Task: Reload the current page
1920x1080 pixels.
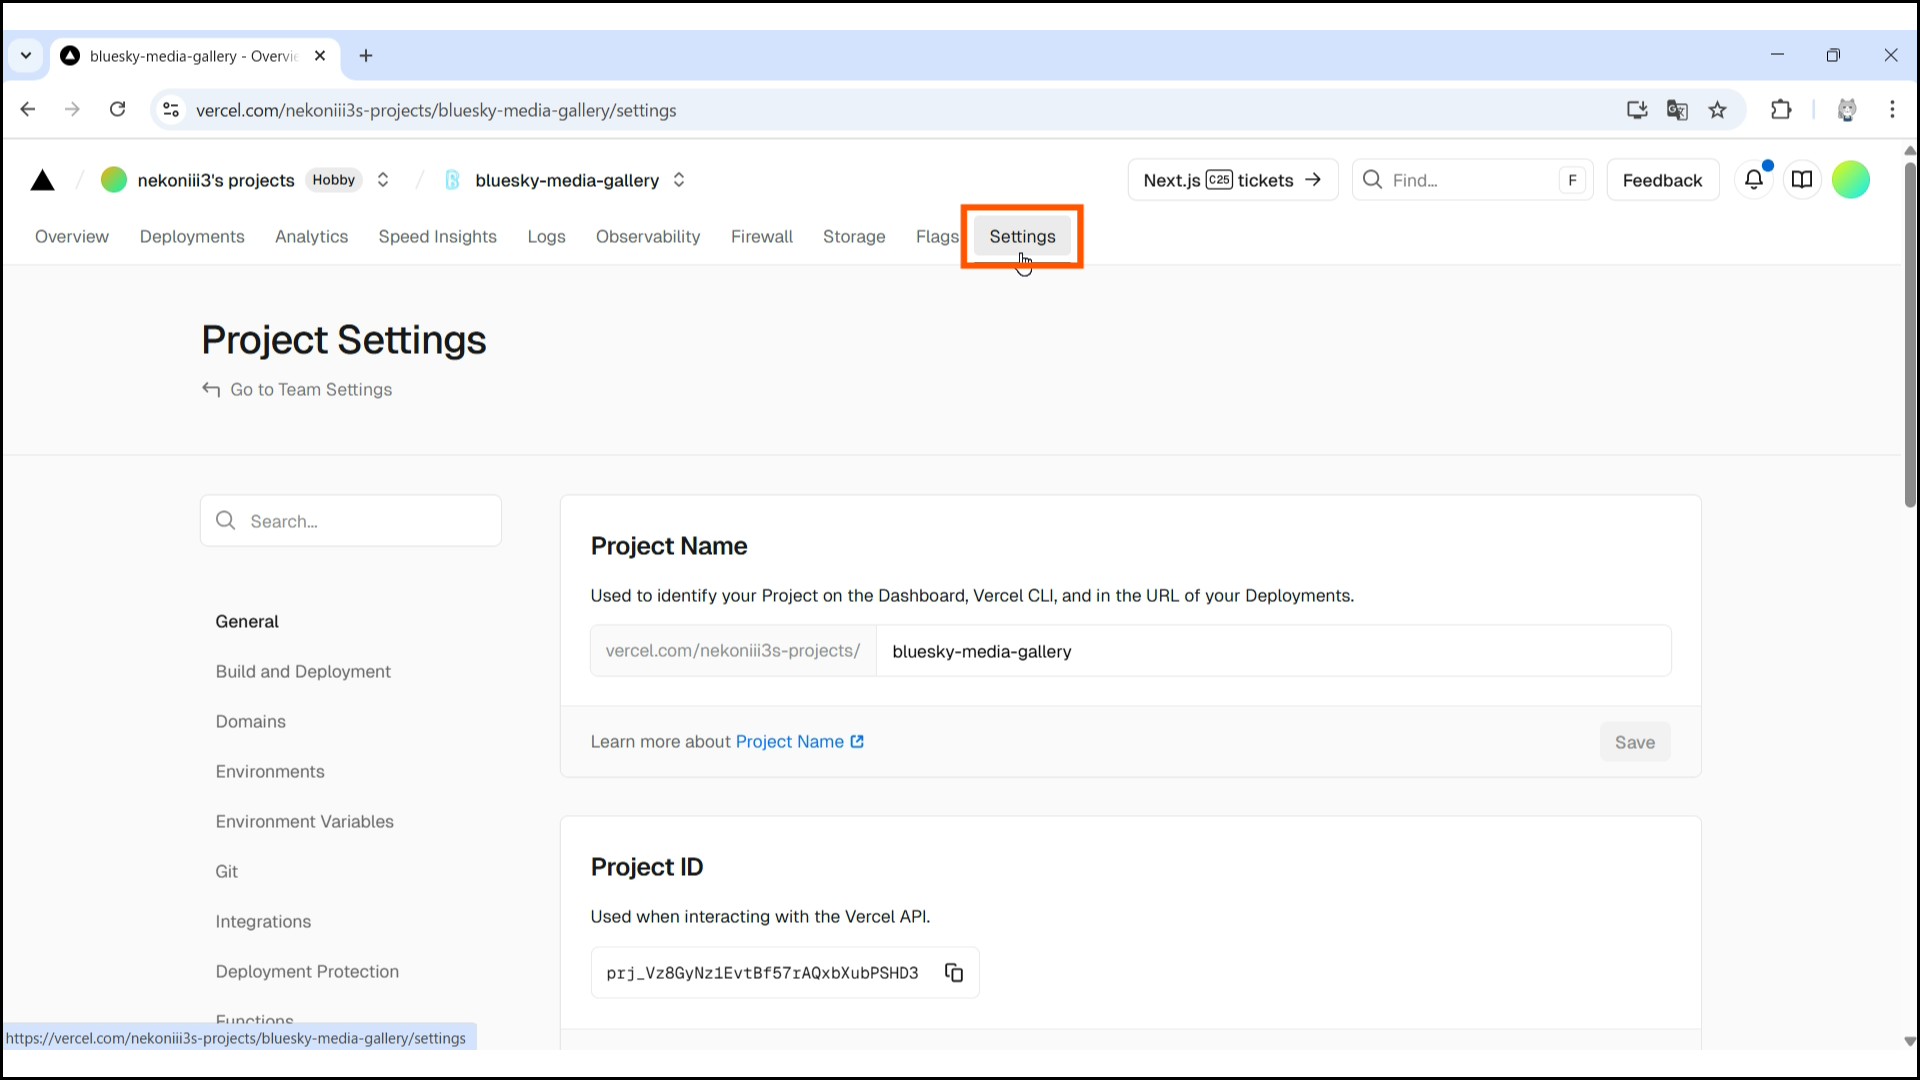Action: [117, 110]
